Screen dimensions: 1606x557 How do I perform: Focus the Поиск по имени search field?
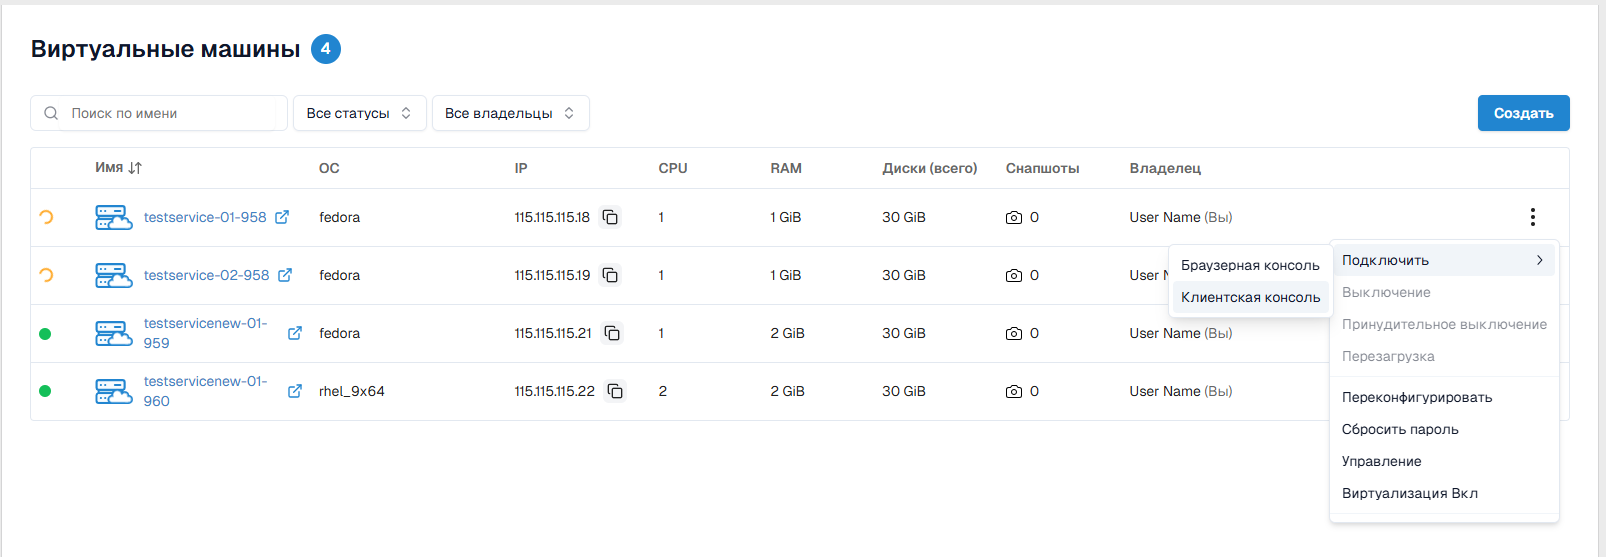point(170,113)
